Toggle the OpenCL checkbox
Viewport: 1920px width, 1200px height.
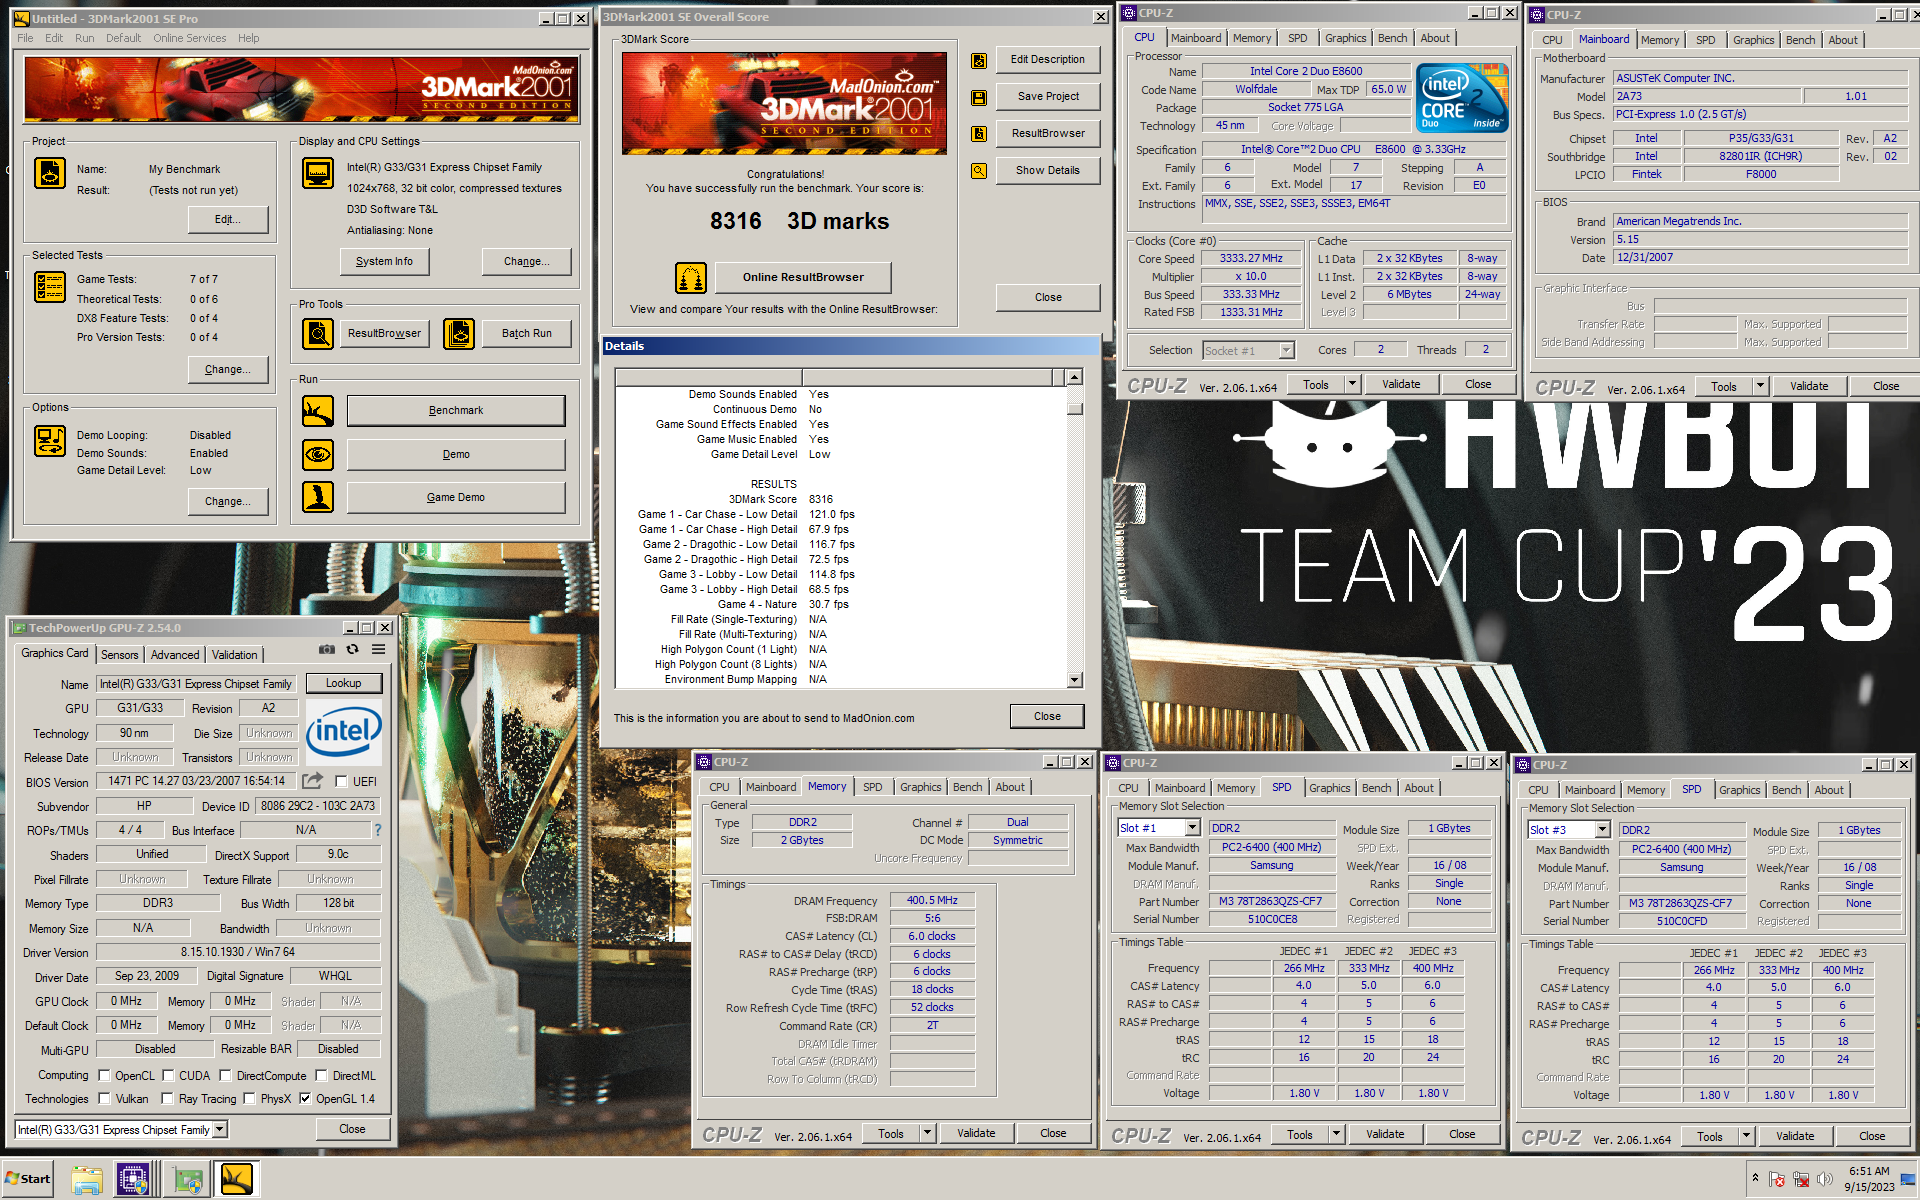click(104, 1076)
